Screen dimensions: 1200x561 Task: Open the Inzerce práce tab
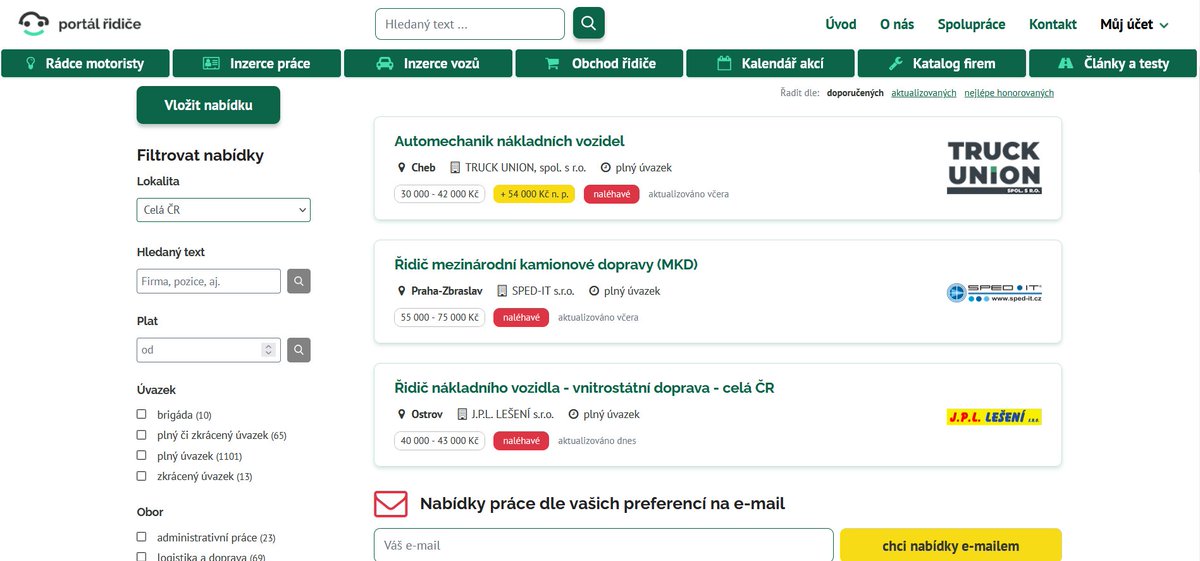coord(257,63)
